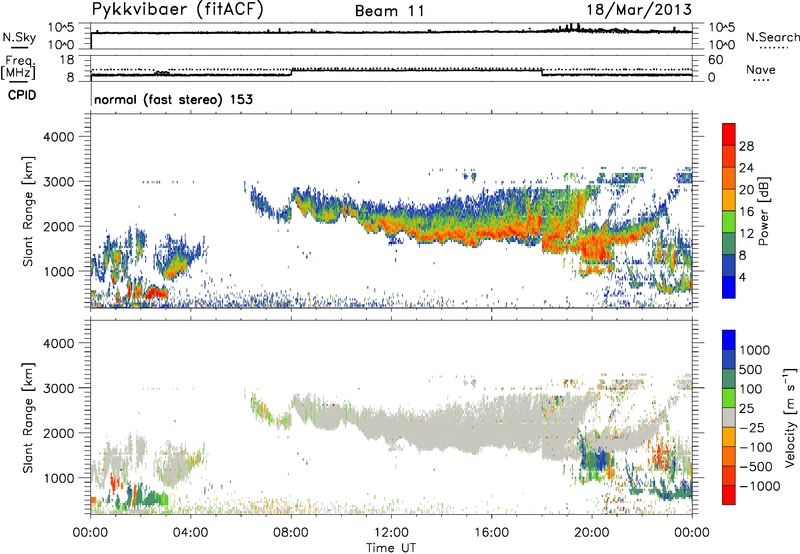Click the 2000 tick of the velocity panel
This screenshot has height=554, width=800.
58,433
